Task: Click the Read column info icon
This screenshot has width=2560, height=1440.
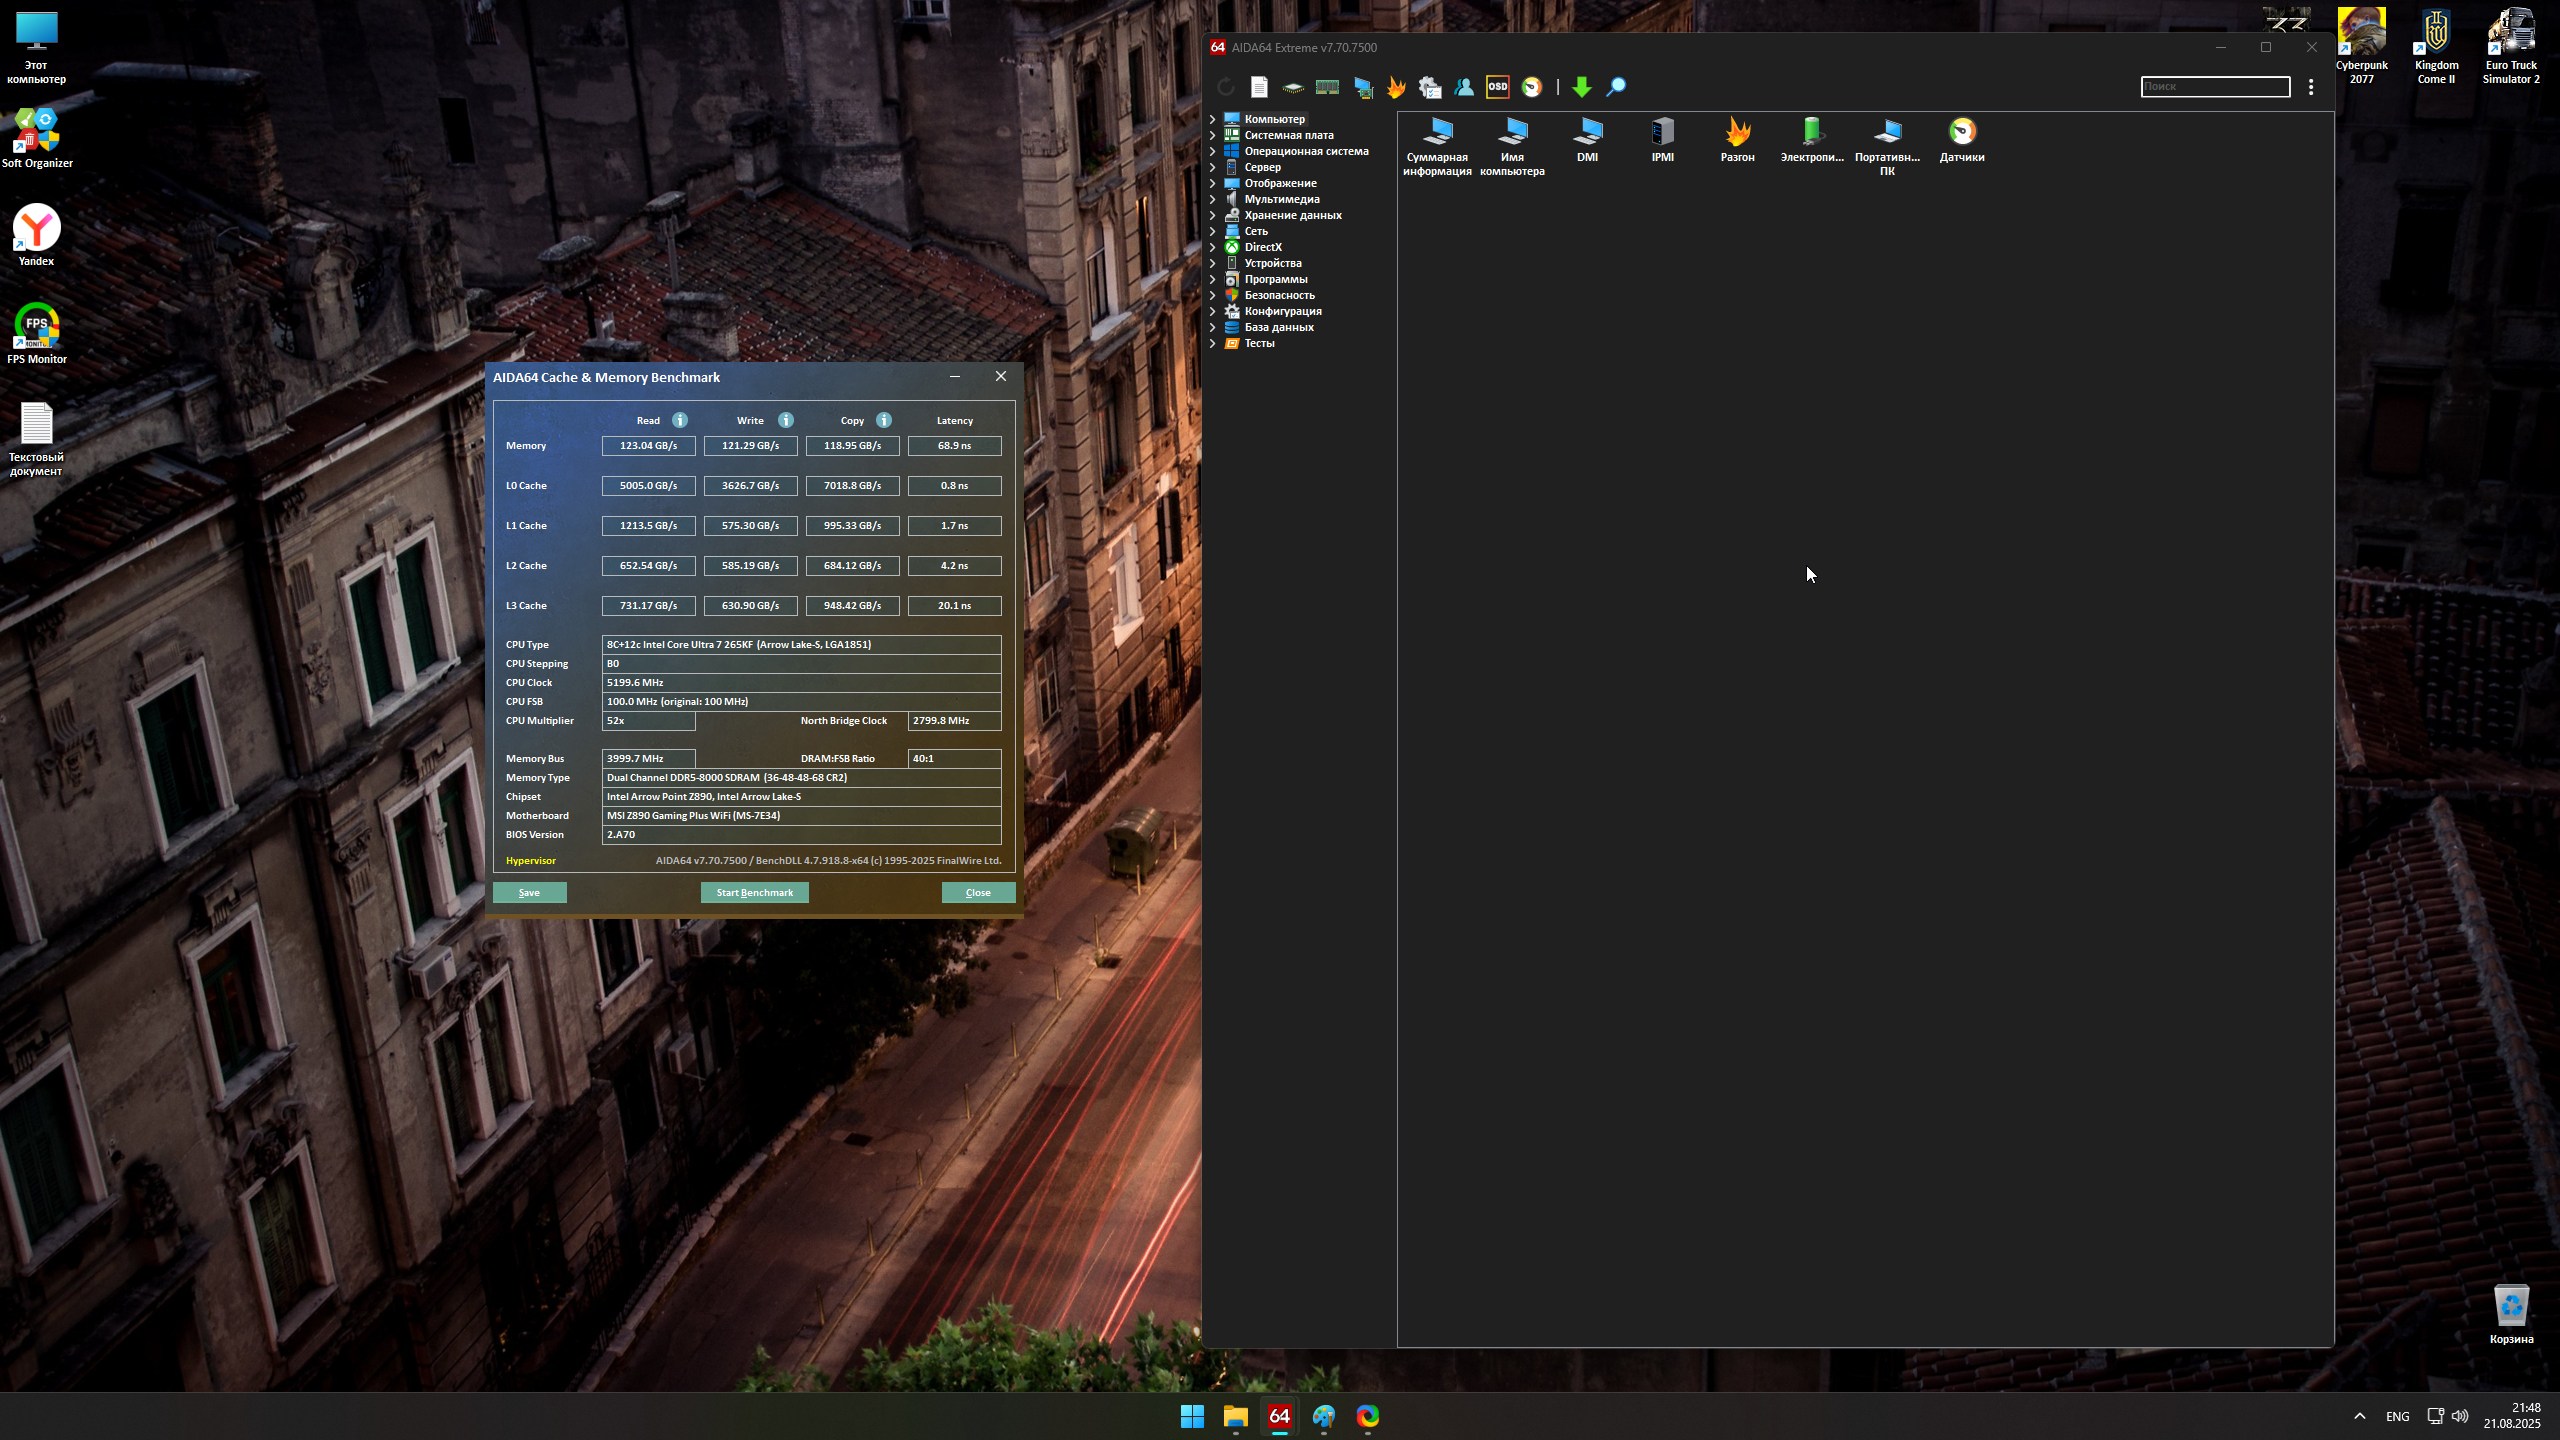Action: tap(680, 420)
